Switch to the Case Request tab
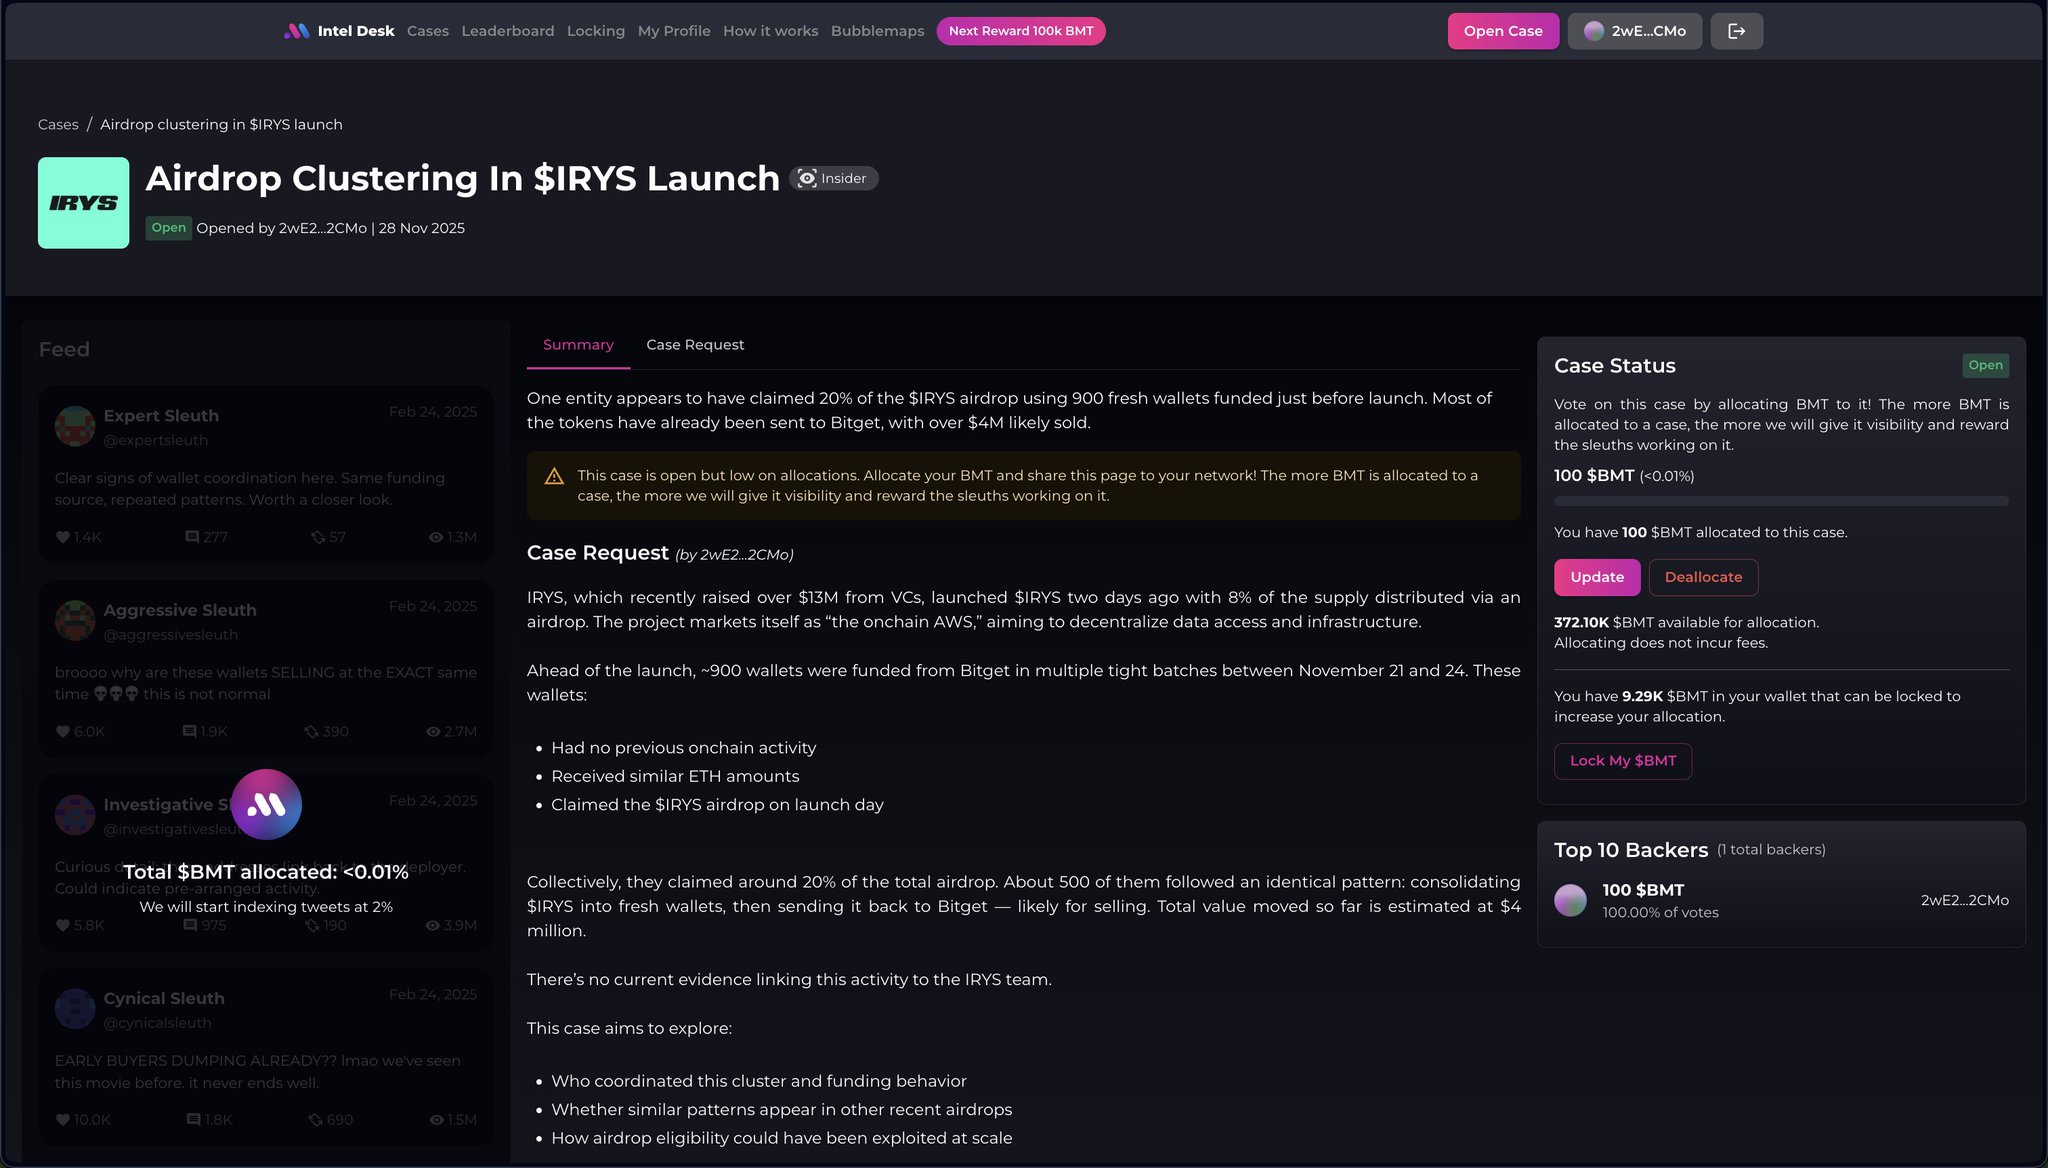2048x1168 pixels. pyautogui.click(x=695, y=345)
